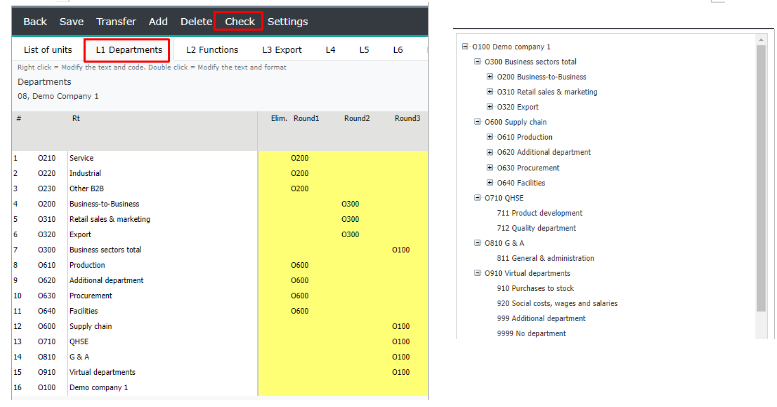Image resolution: width=777 pixels, height=407 pixels.
Task: Click Add in the toolbar
Action: [158, 21]
